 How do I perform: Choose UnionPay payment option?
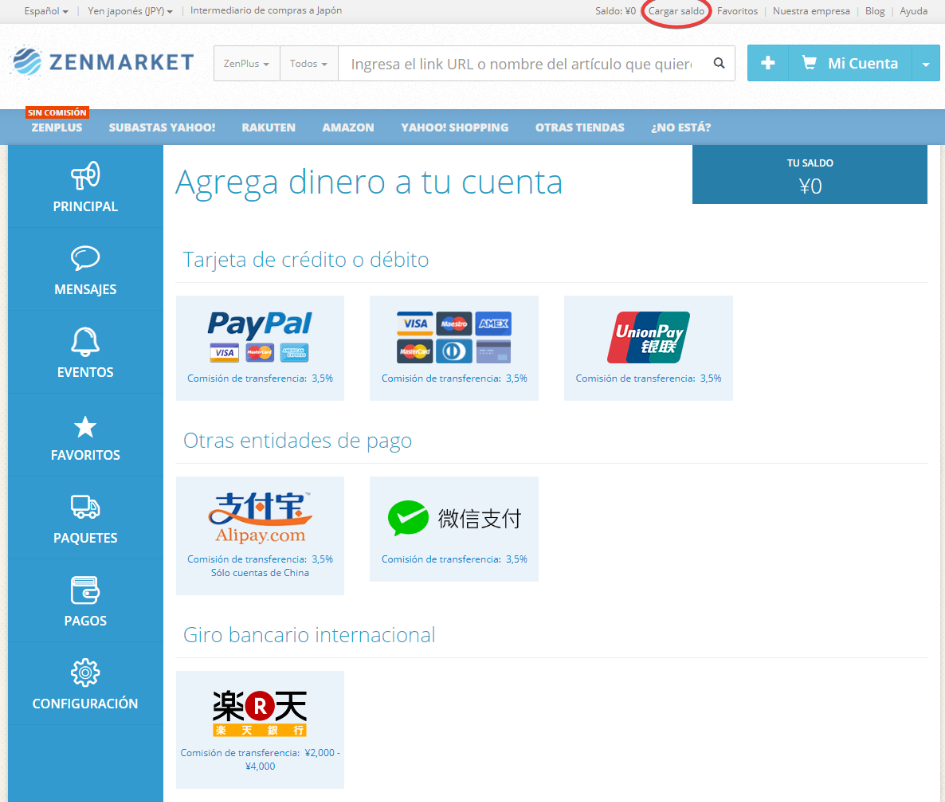(x=648, y=348)
